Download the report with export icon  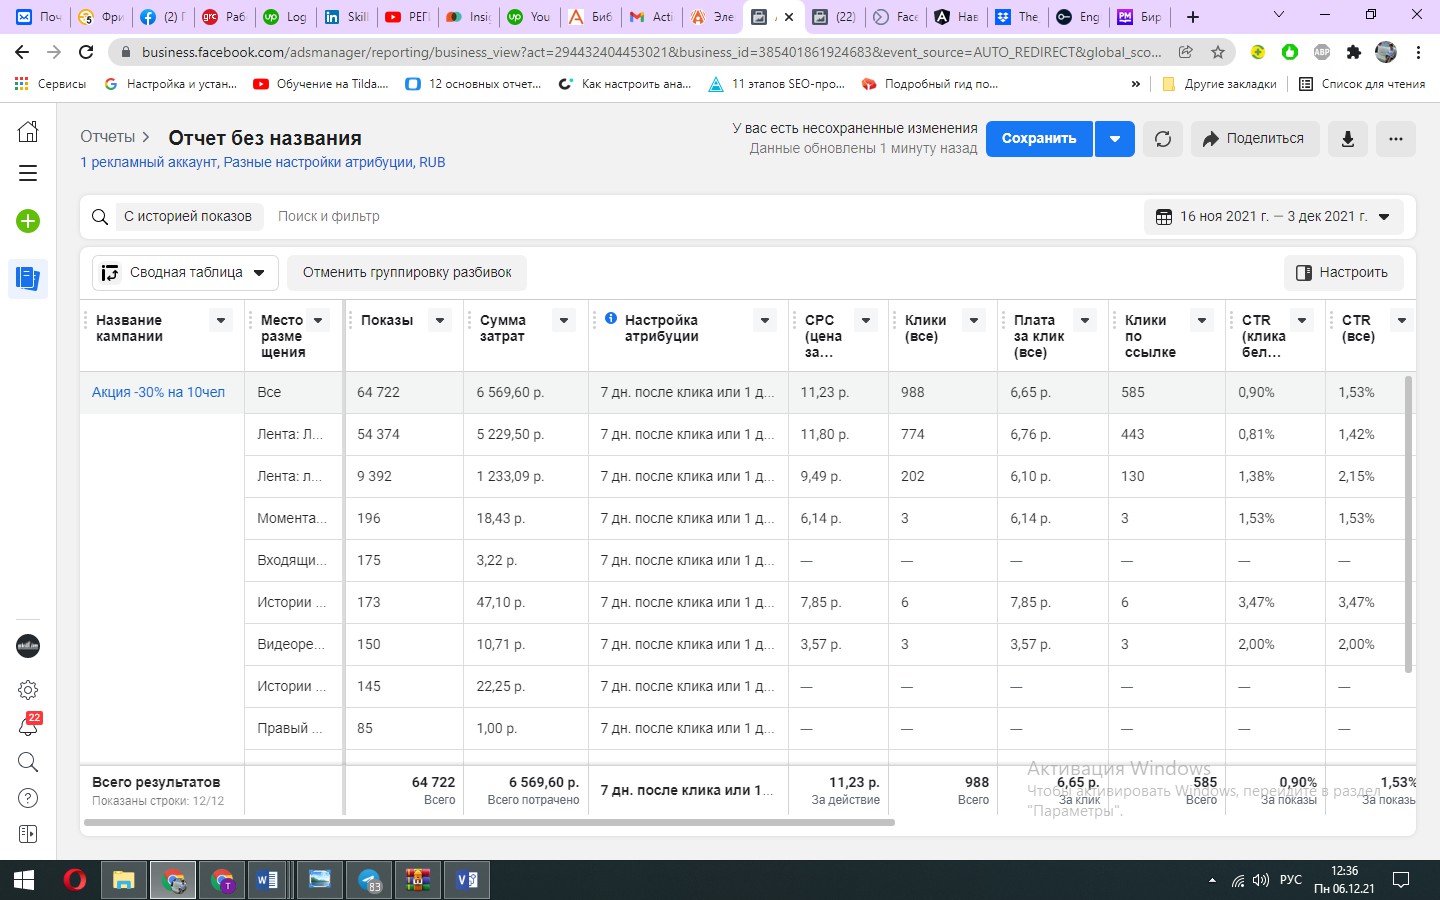tap(1348, 139)
